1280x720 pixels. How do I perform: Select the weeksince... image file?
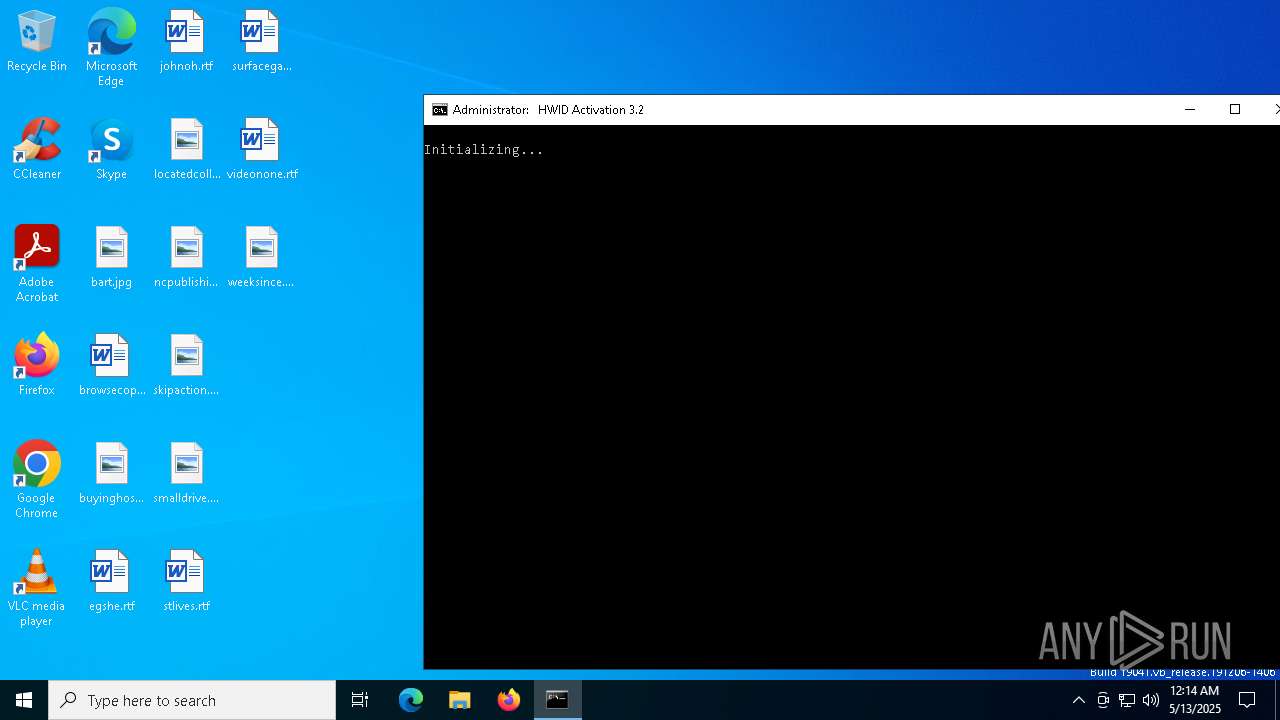(x=261, y=258)
